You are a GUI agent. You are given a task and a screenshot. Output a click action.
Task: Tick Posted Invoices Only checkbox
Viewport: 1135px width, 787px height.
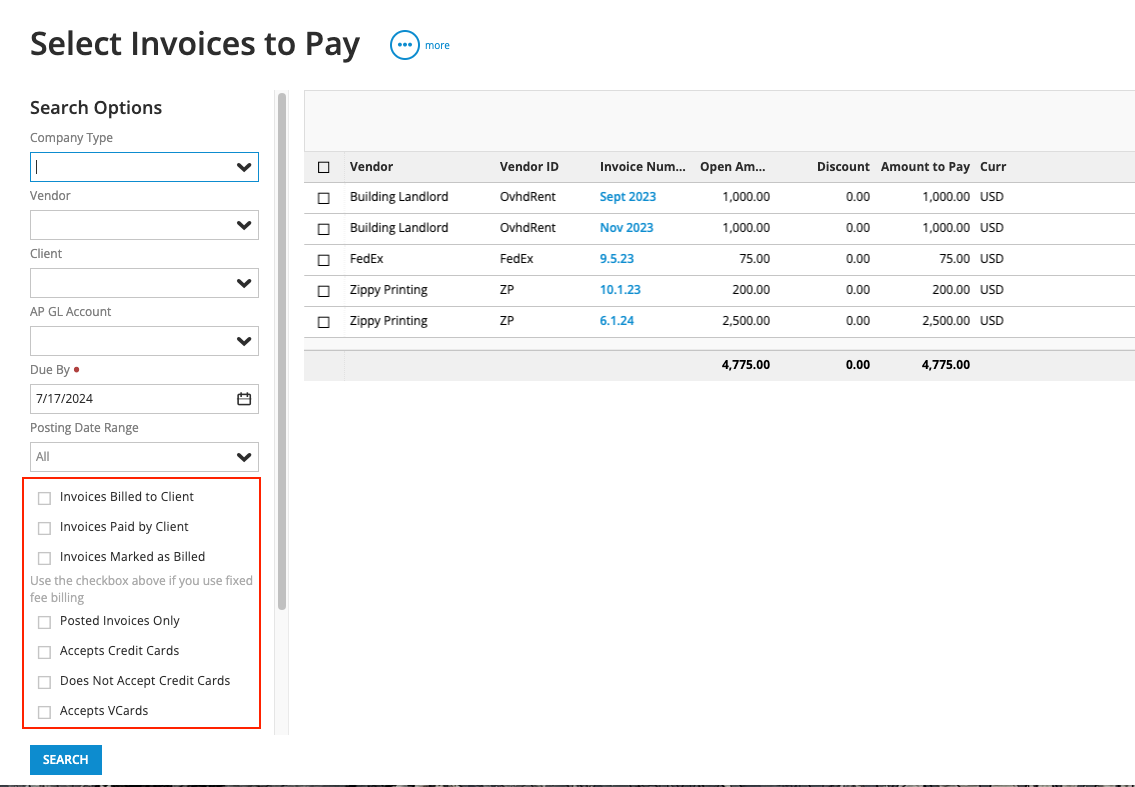click(x=44, y=622)
